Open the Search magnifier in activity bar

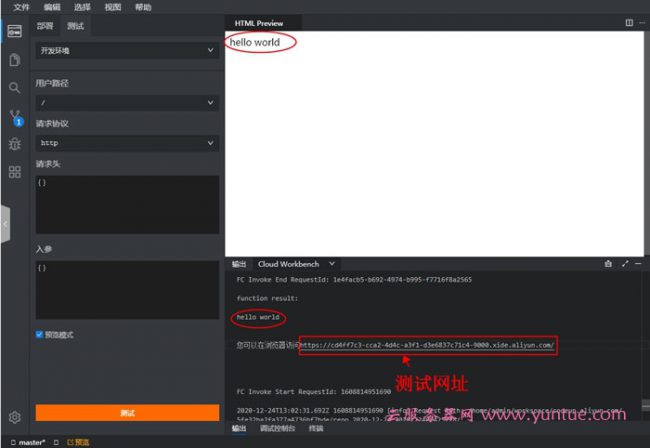point(14,88)
